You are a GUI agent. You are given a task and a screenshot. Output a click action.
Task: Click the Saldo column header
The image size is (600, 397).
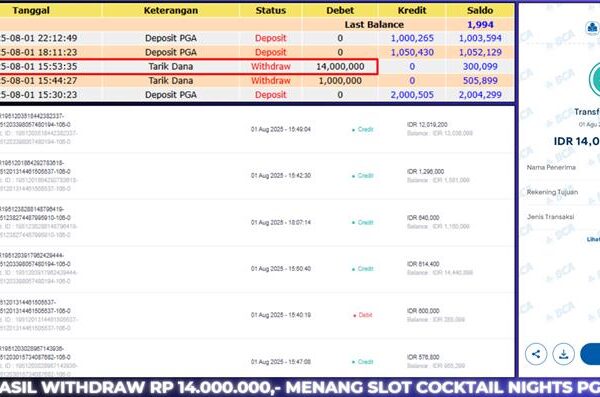[480, 10]
